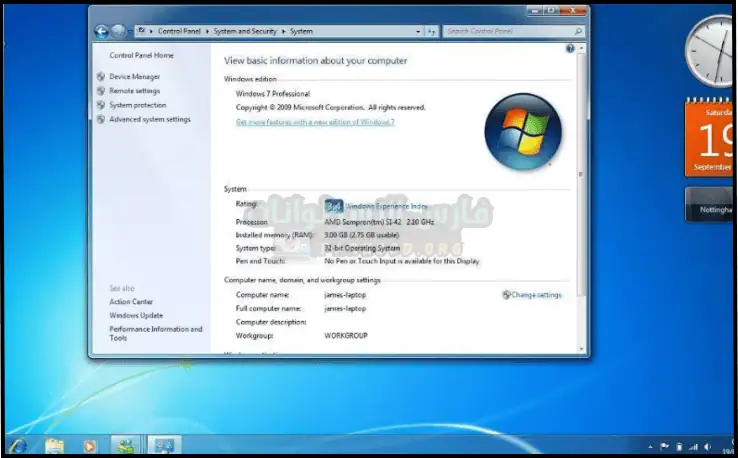Screen dimensions: 738x458
Task: Open the Help question mark icon
Action: [570, 48]
